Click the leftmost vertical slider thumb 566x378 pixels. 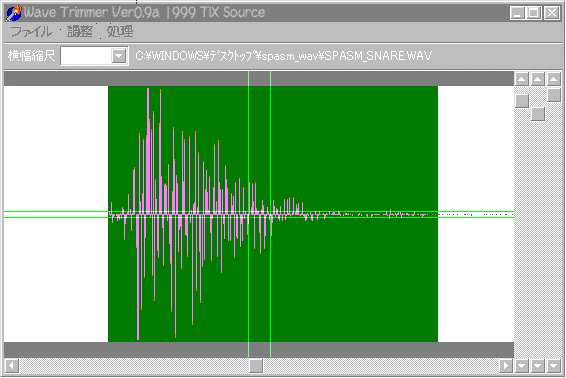click(x=522, y=101)
